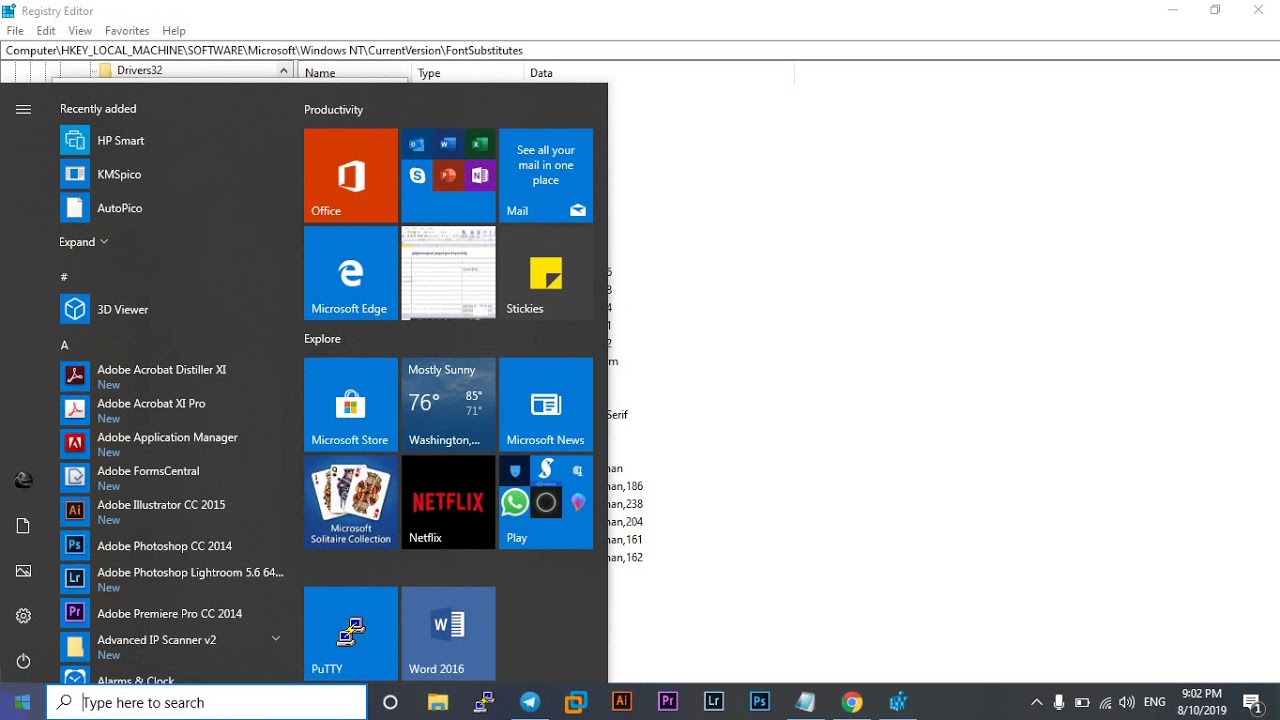
Task: Launch KMSpico from recently added
Action: pos(172,175)
